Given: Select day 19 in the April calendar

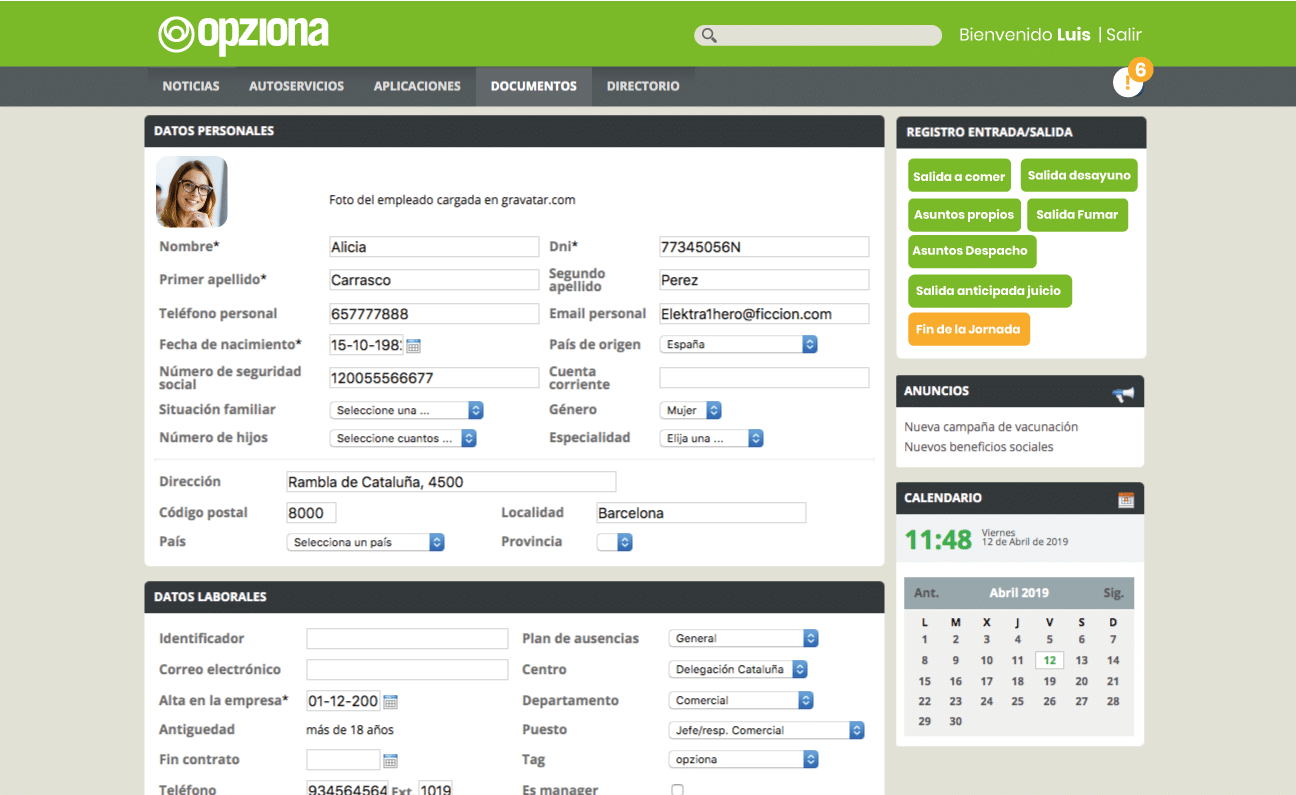Looking at the screenshot, I should coord(1049,681).
